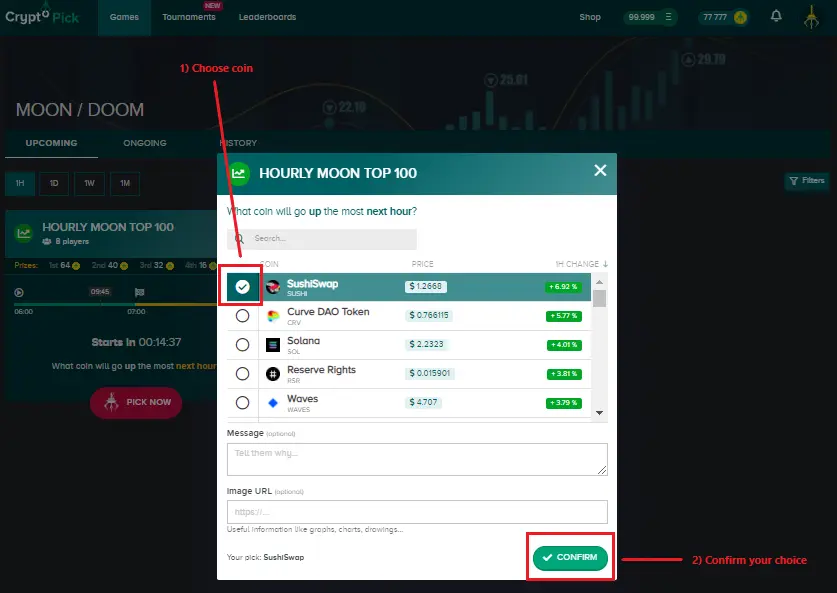Select the 1W timeframe filter
Viewport: 837px width, 593px height.
point(89,184)
